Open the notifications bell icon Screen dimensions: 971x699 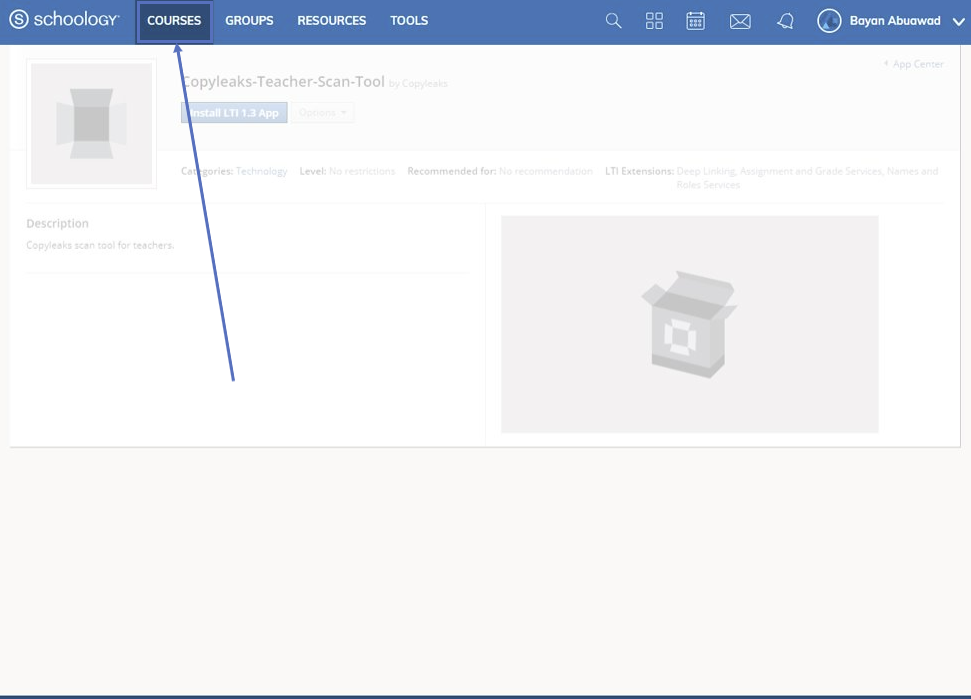click(785, 21)
